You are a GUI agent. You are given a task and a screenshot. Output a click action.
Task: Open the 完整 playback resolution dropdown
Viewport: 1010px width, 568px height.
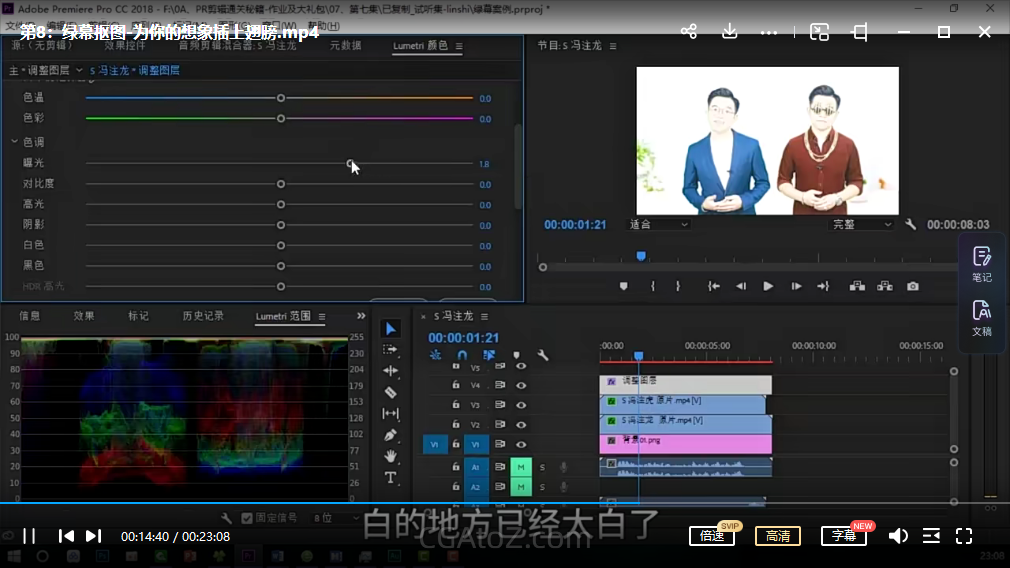861,225
